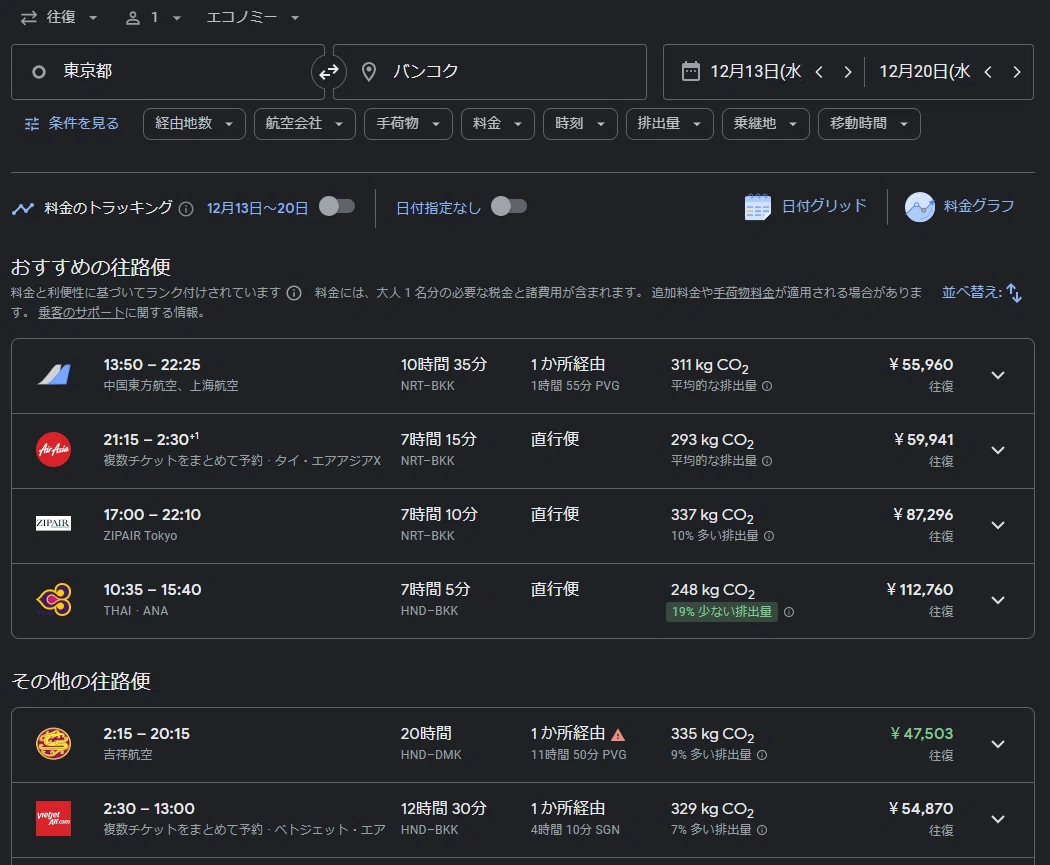Click the AirAsia airline logo

(54, 449)
